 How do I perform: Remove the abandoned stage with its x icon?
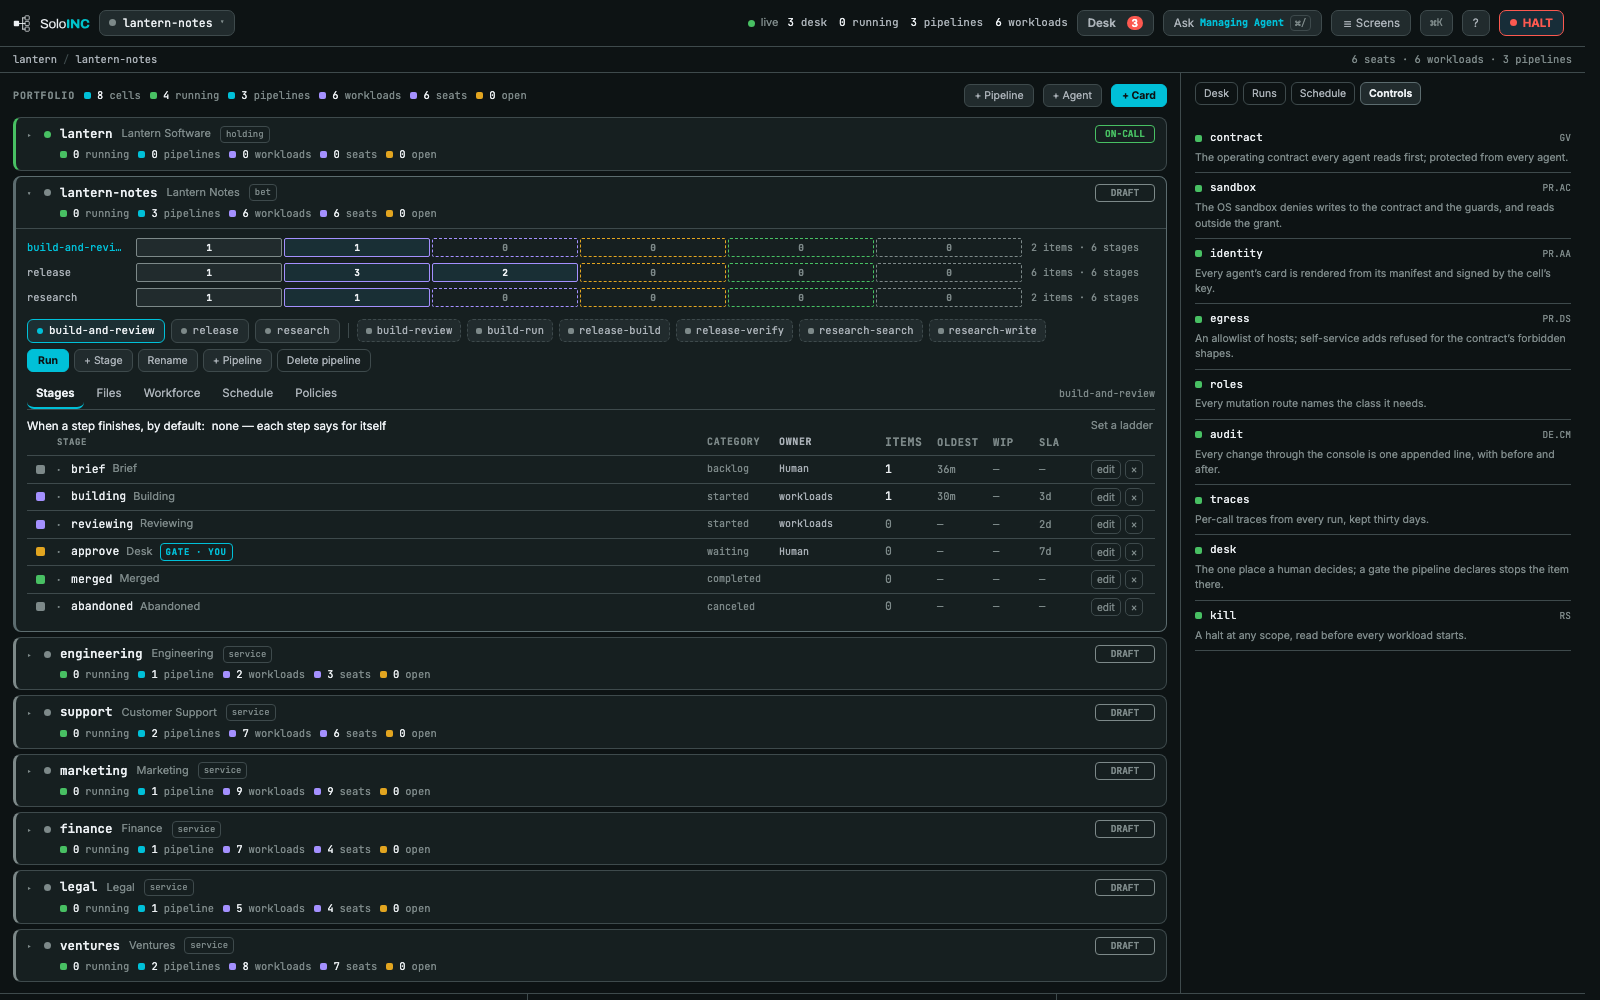[x=1134, y=607]
